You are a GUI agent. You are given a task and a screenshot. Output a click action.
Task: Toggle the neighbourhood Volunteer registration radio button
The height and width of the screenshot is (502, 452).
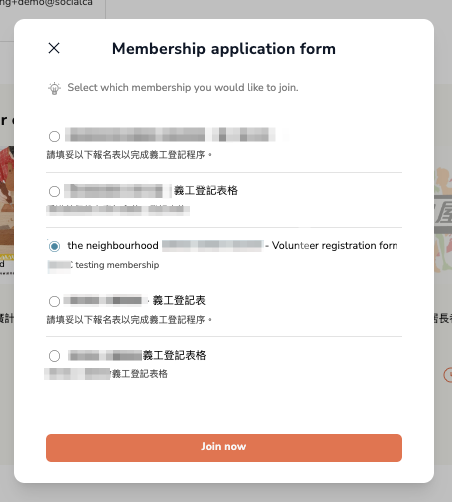tap(54, 246)
